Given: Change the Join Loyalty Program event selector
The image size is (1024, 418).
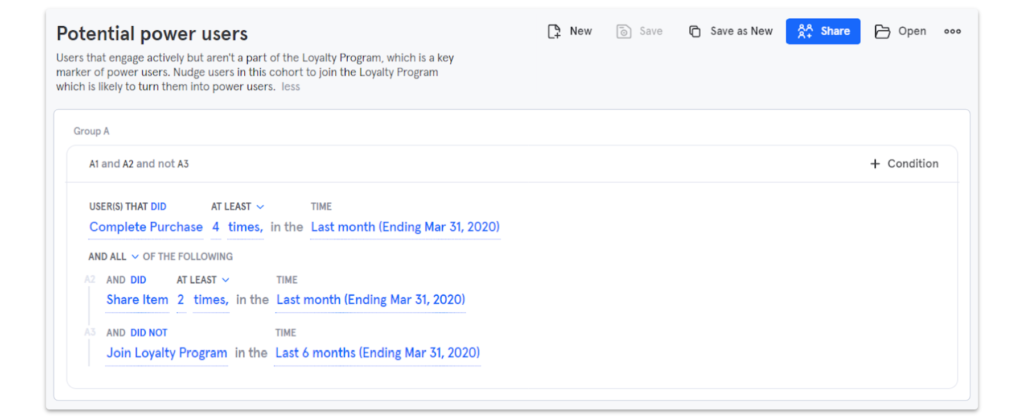Looking at the screenshot, I should [167, 353].
